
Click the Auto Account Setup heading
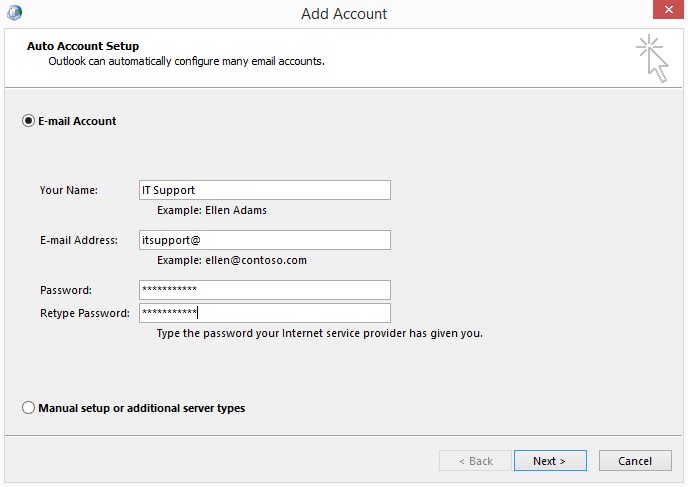[83, 46]
